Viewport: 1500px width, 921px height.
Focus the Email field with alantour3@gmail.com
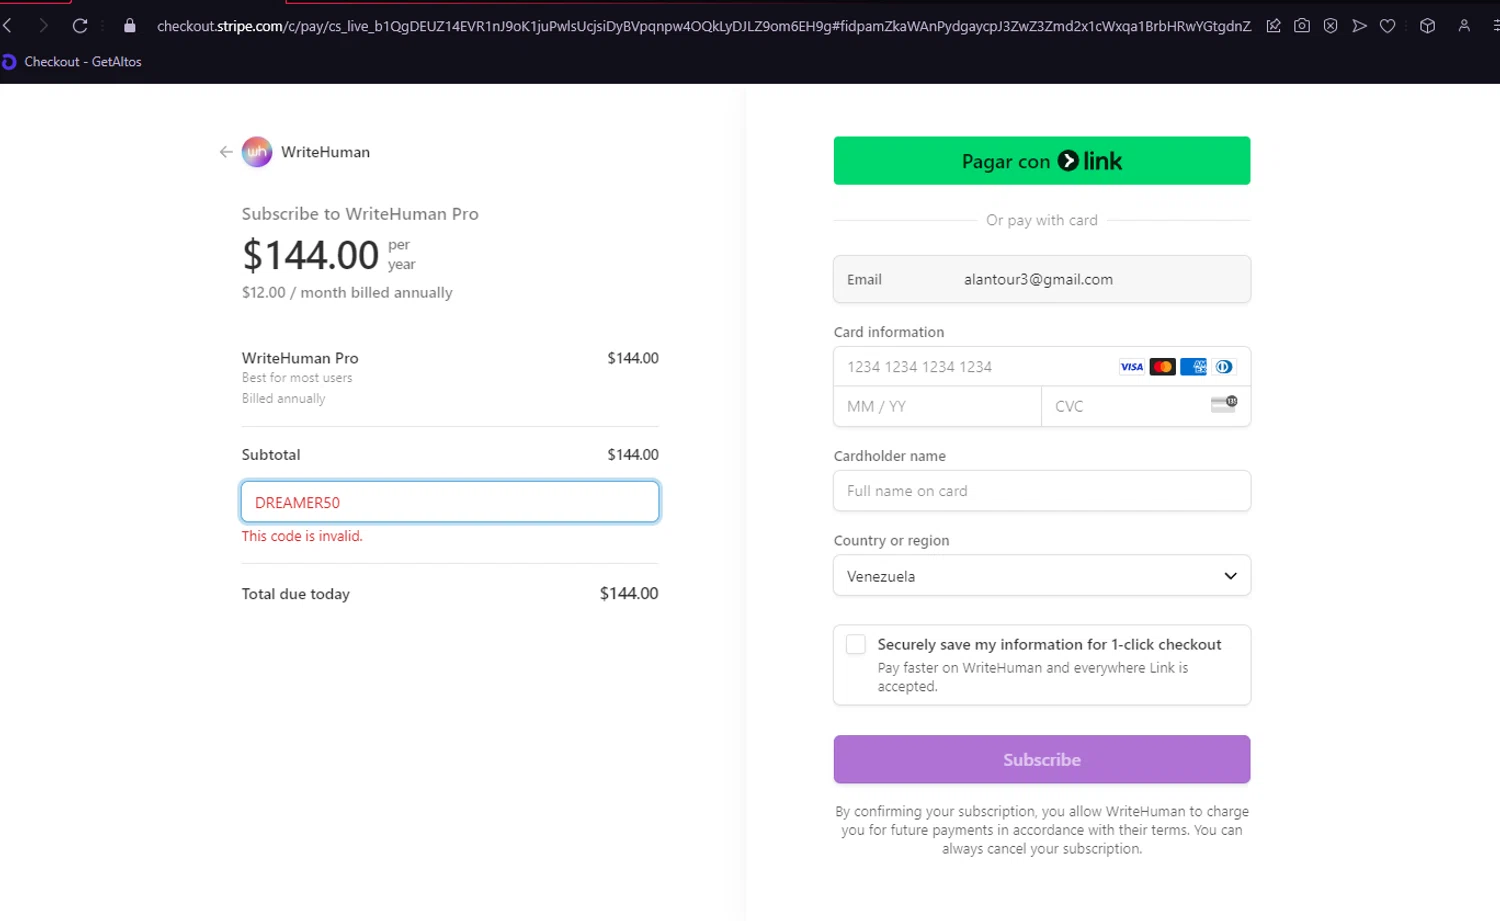pyautogui.click(x=1042, y=280)
